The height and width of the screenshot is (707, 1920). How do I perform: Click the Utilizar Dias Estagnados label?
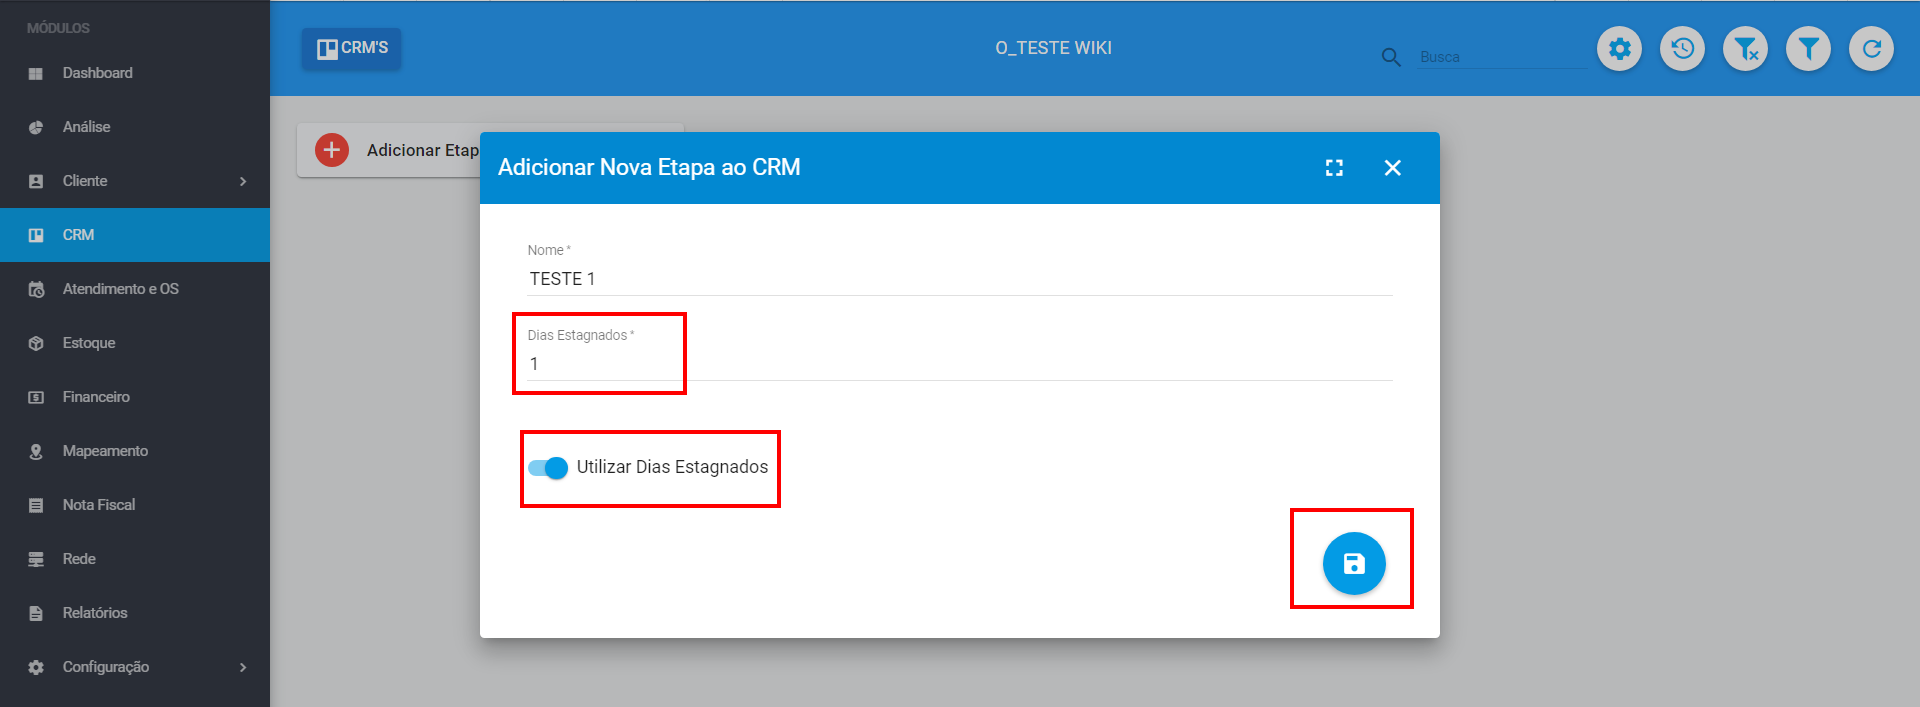click(x=672, y=467)
